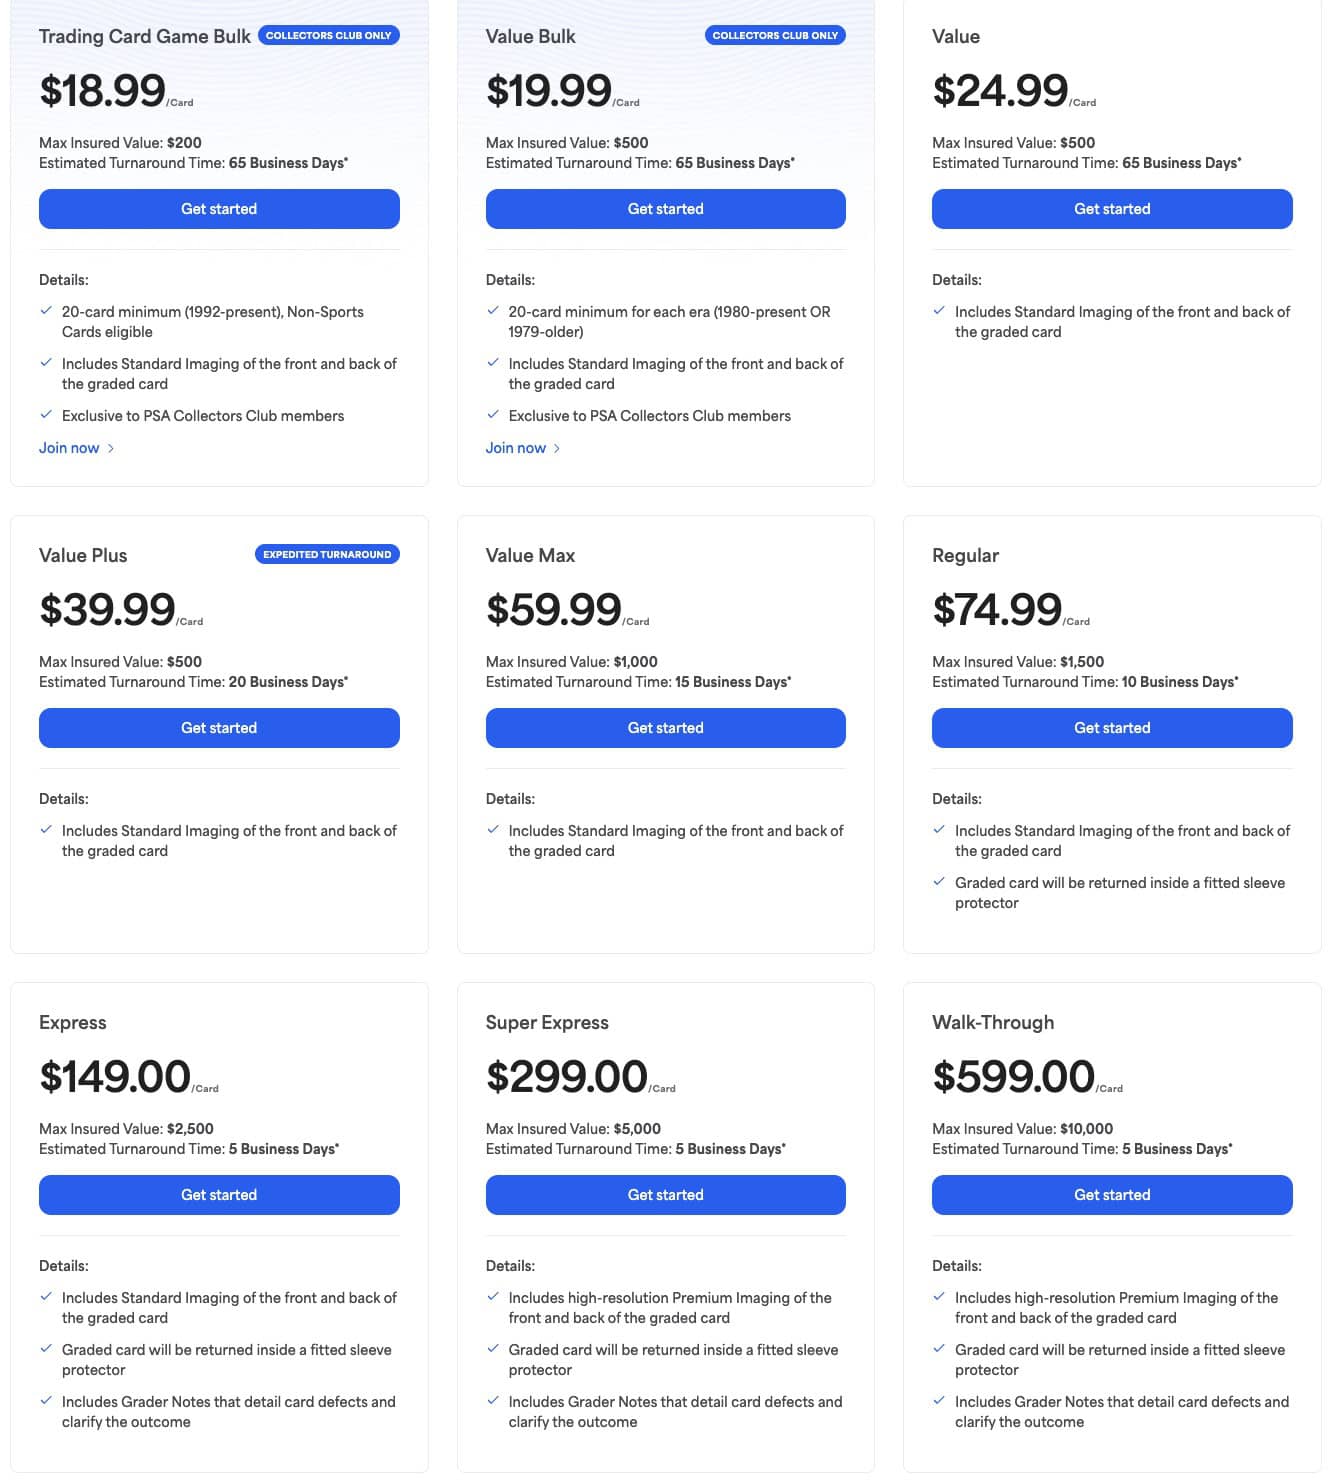Image resolution: width=1344 pixels, height=1480 pixels.
Task: Click Get started for Trading Card Game Bulk
Action: (219, 208)
